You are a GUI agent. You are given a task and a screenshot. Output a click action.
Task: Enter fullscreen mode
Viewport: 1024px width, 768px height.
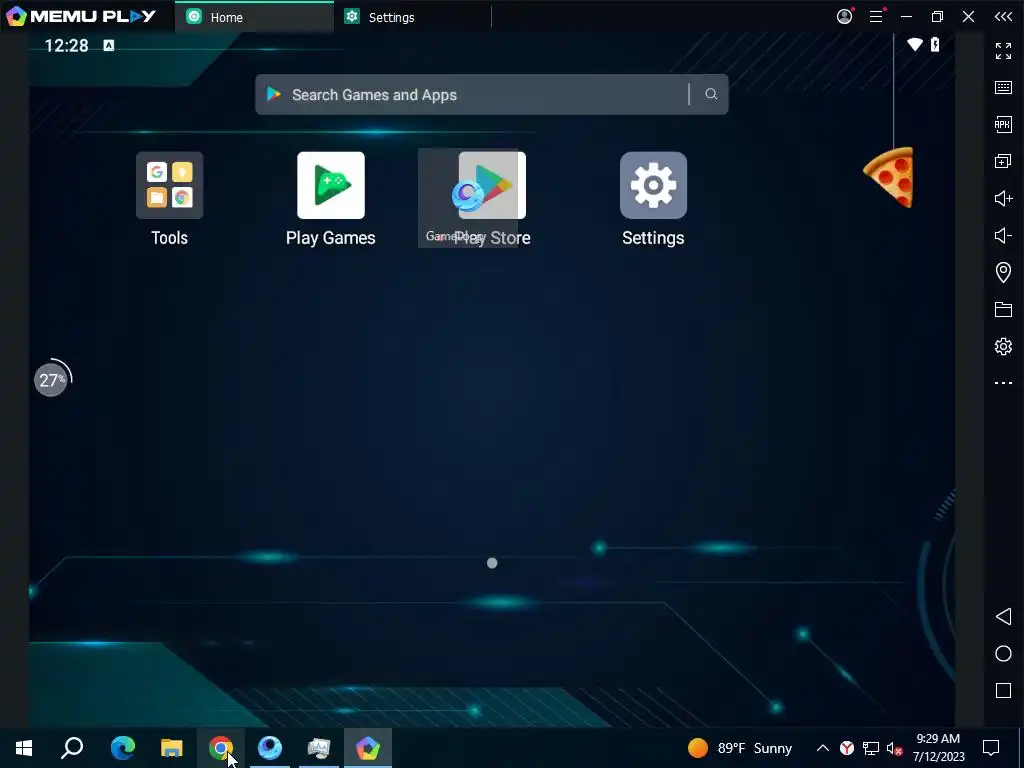click(x=1003, y=50)
